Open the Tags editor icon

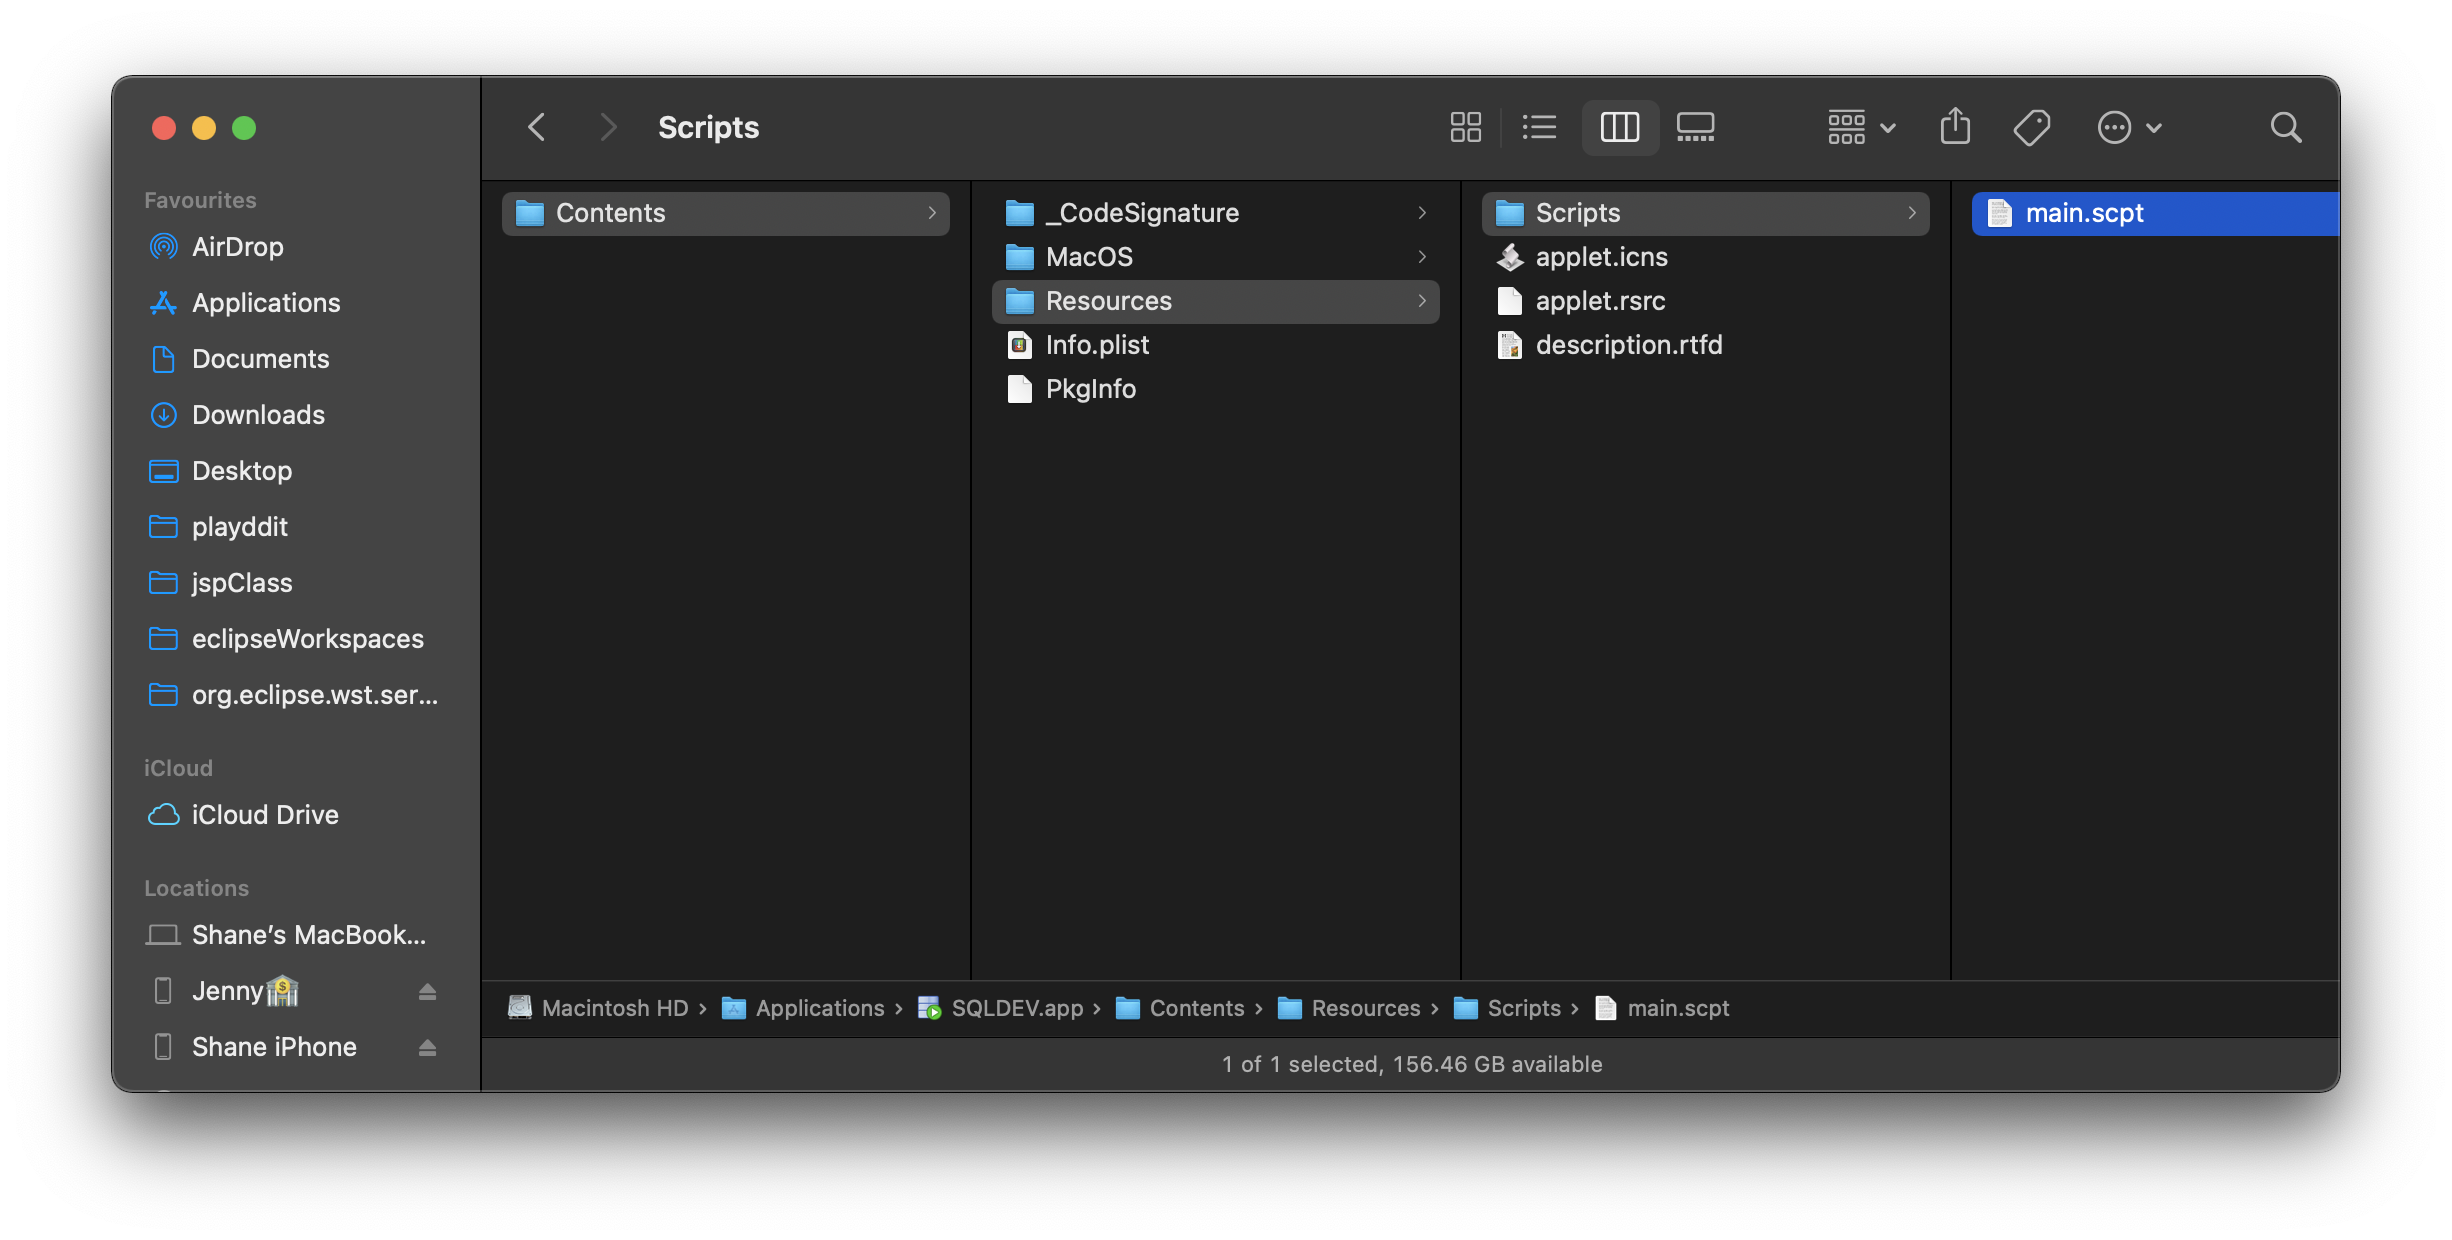coord(2031,127)
